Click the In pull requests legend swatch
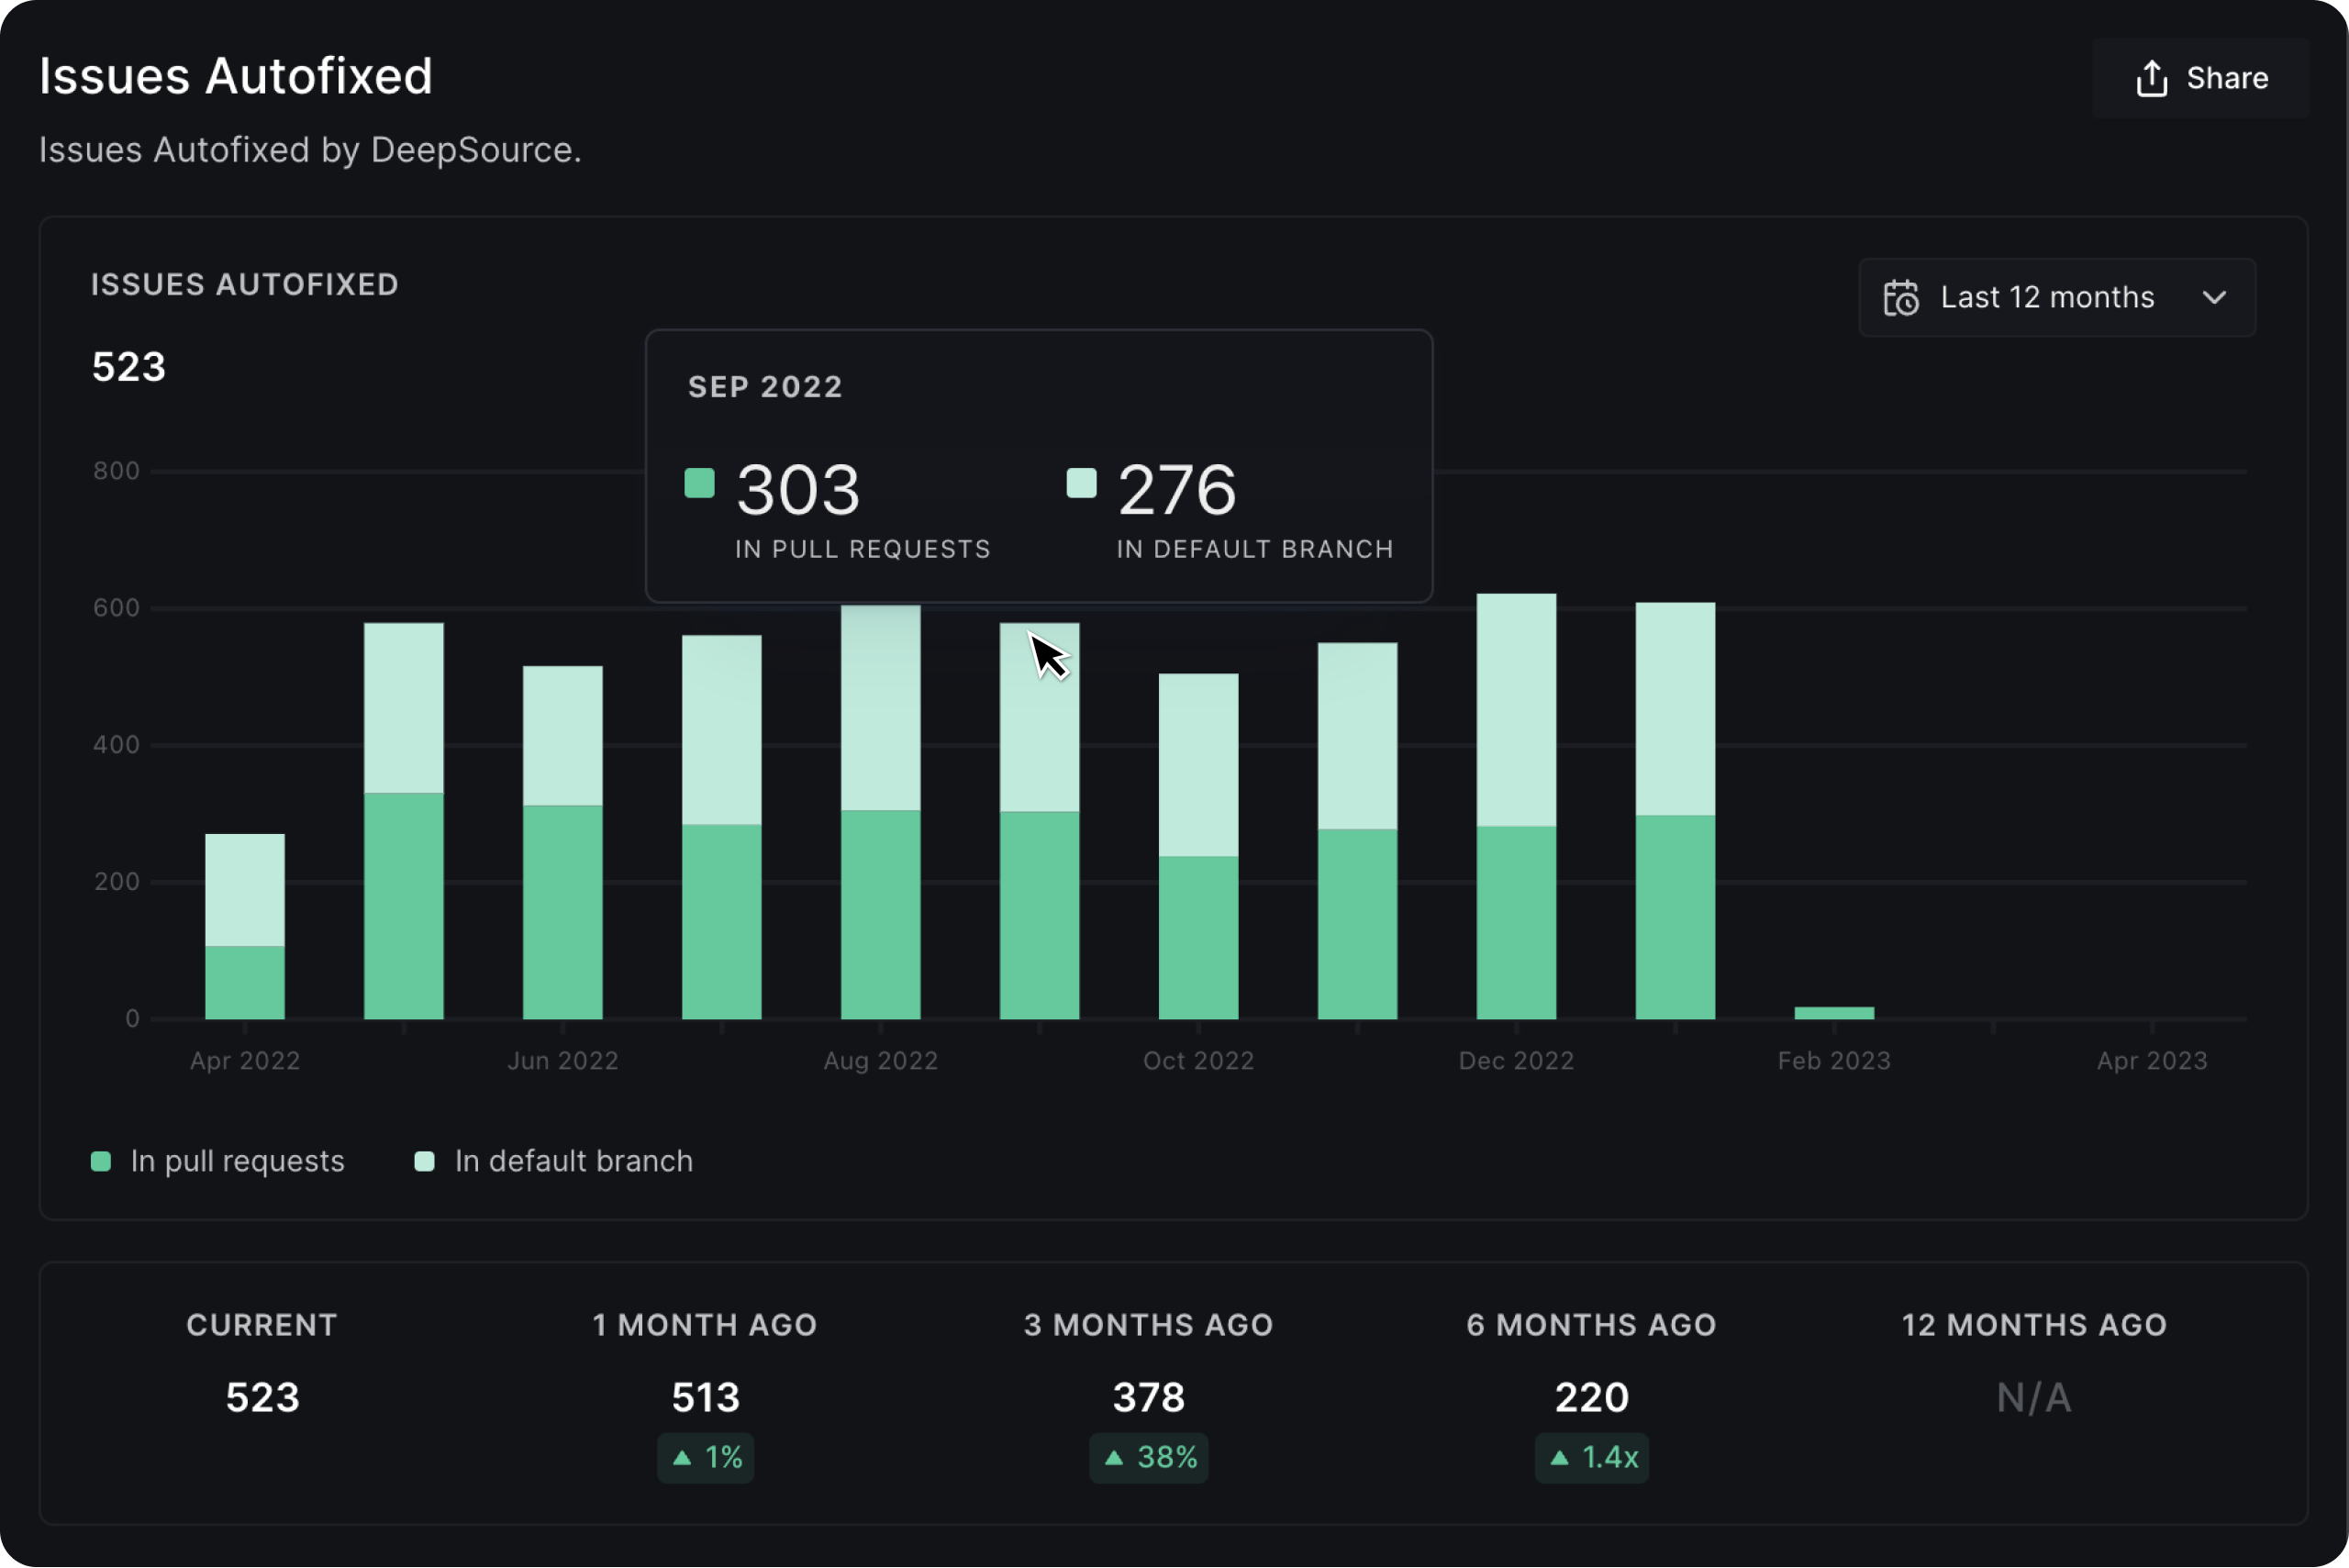This screenshot has height=1568, width=2349. 101,1161
